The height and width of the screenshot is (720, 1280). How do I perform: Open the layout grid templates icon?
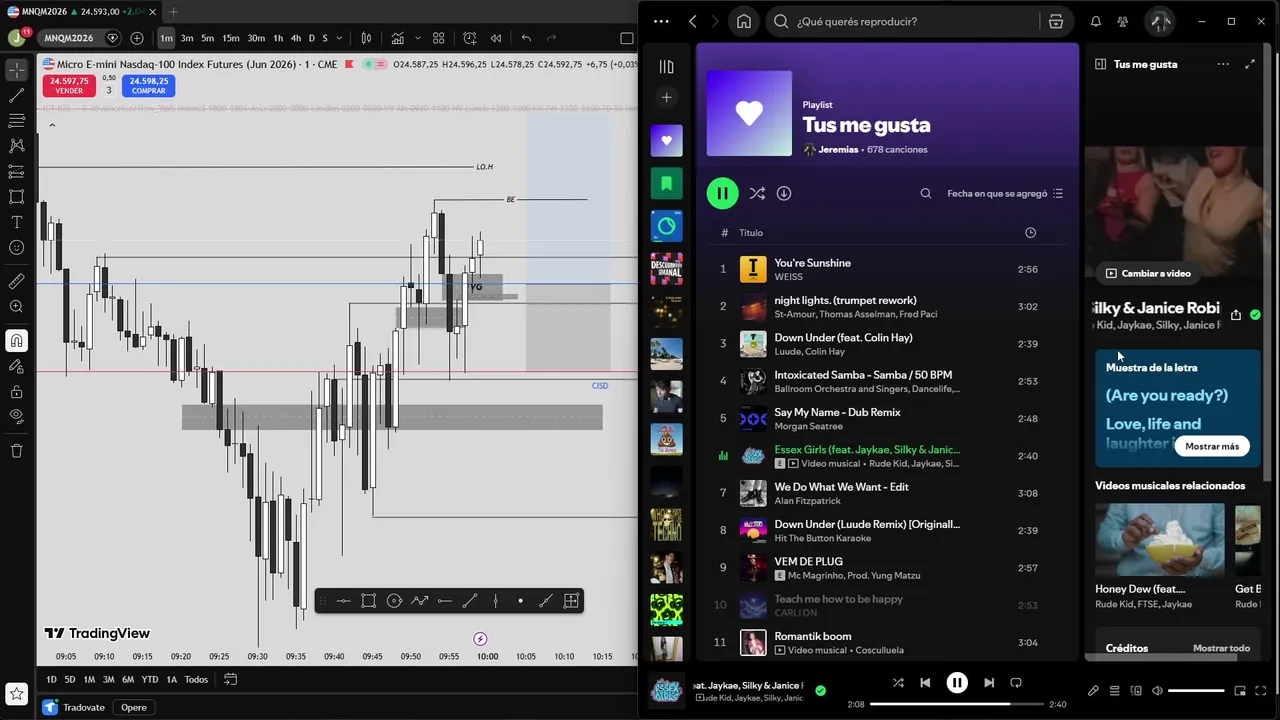pos(438,38)
